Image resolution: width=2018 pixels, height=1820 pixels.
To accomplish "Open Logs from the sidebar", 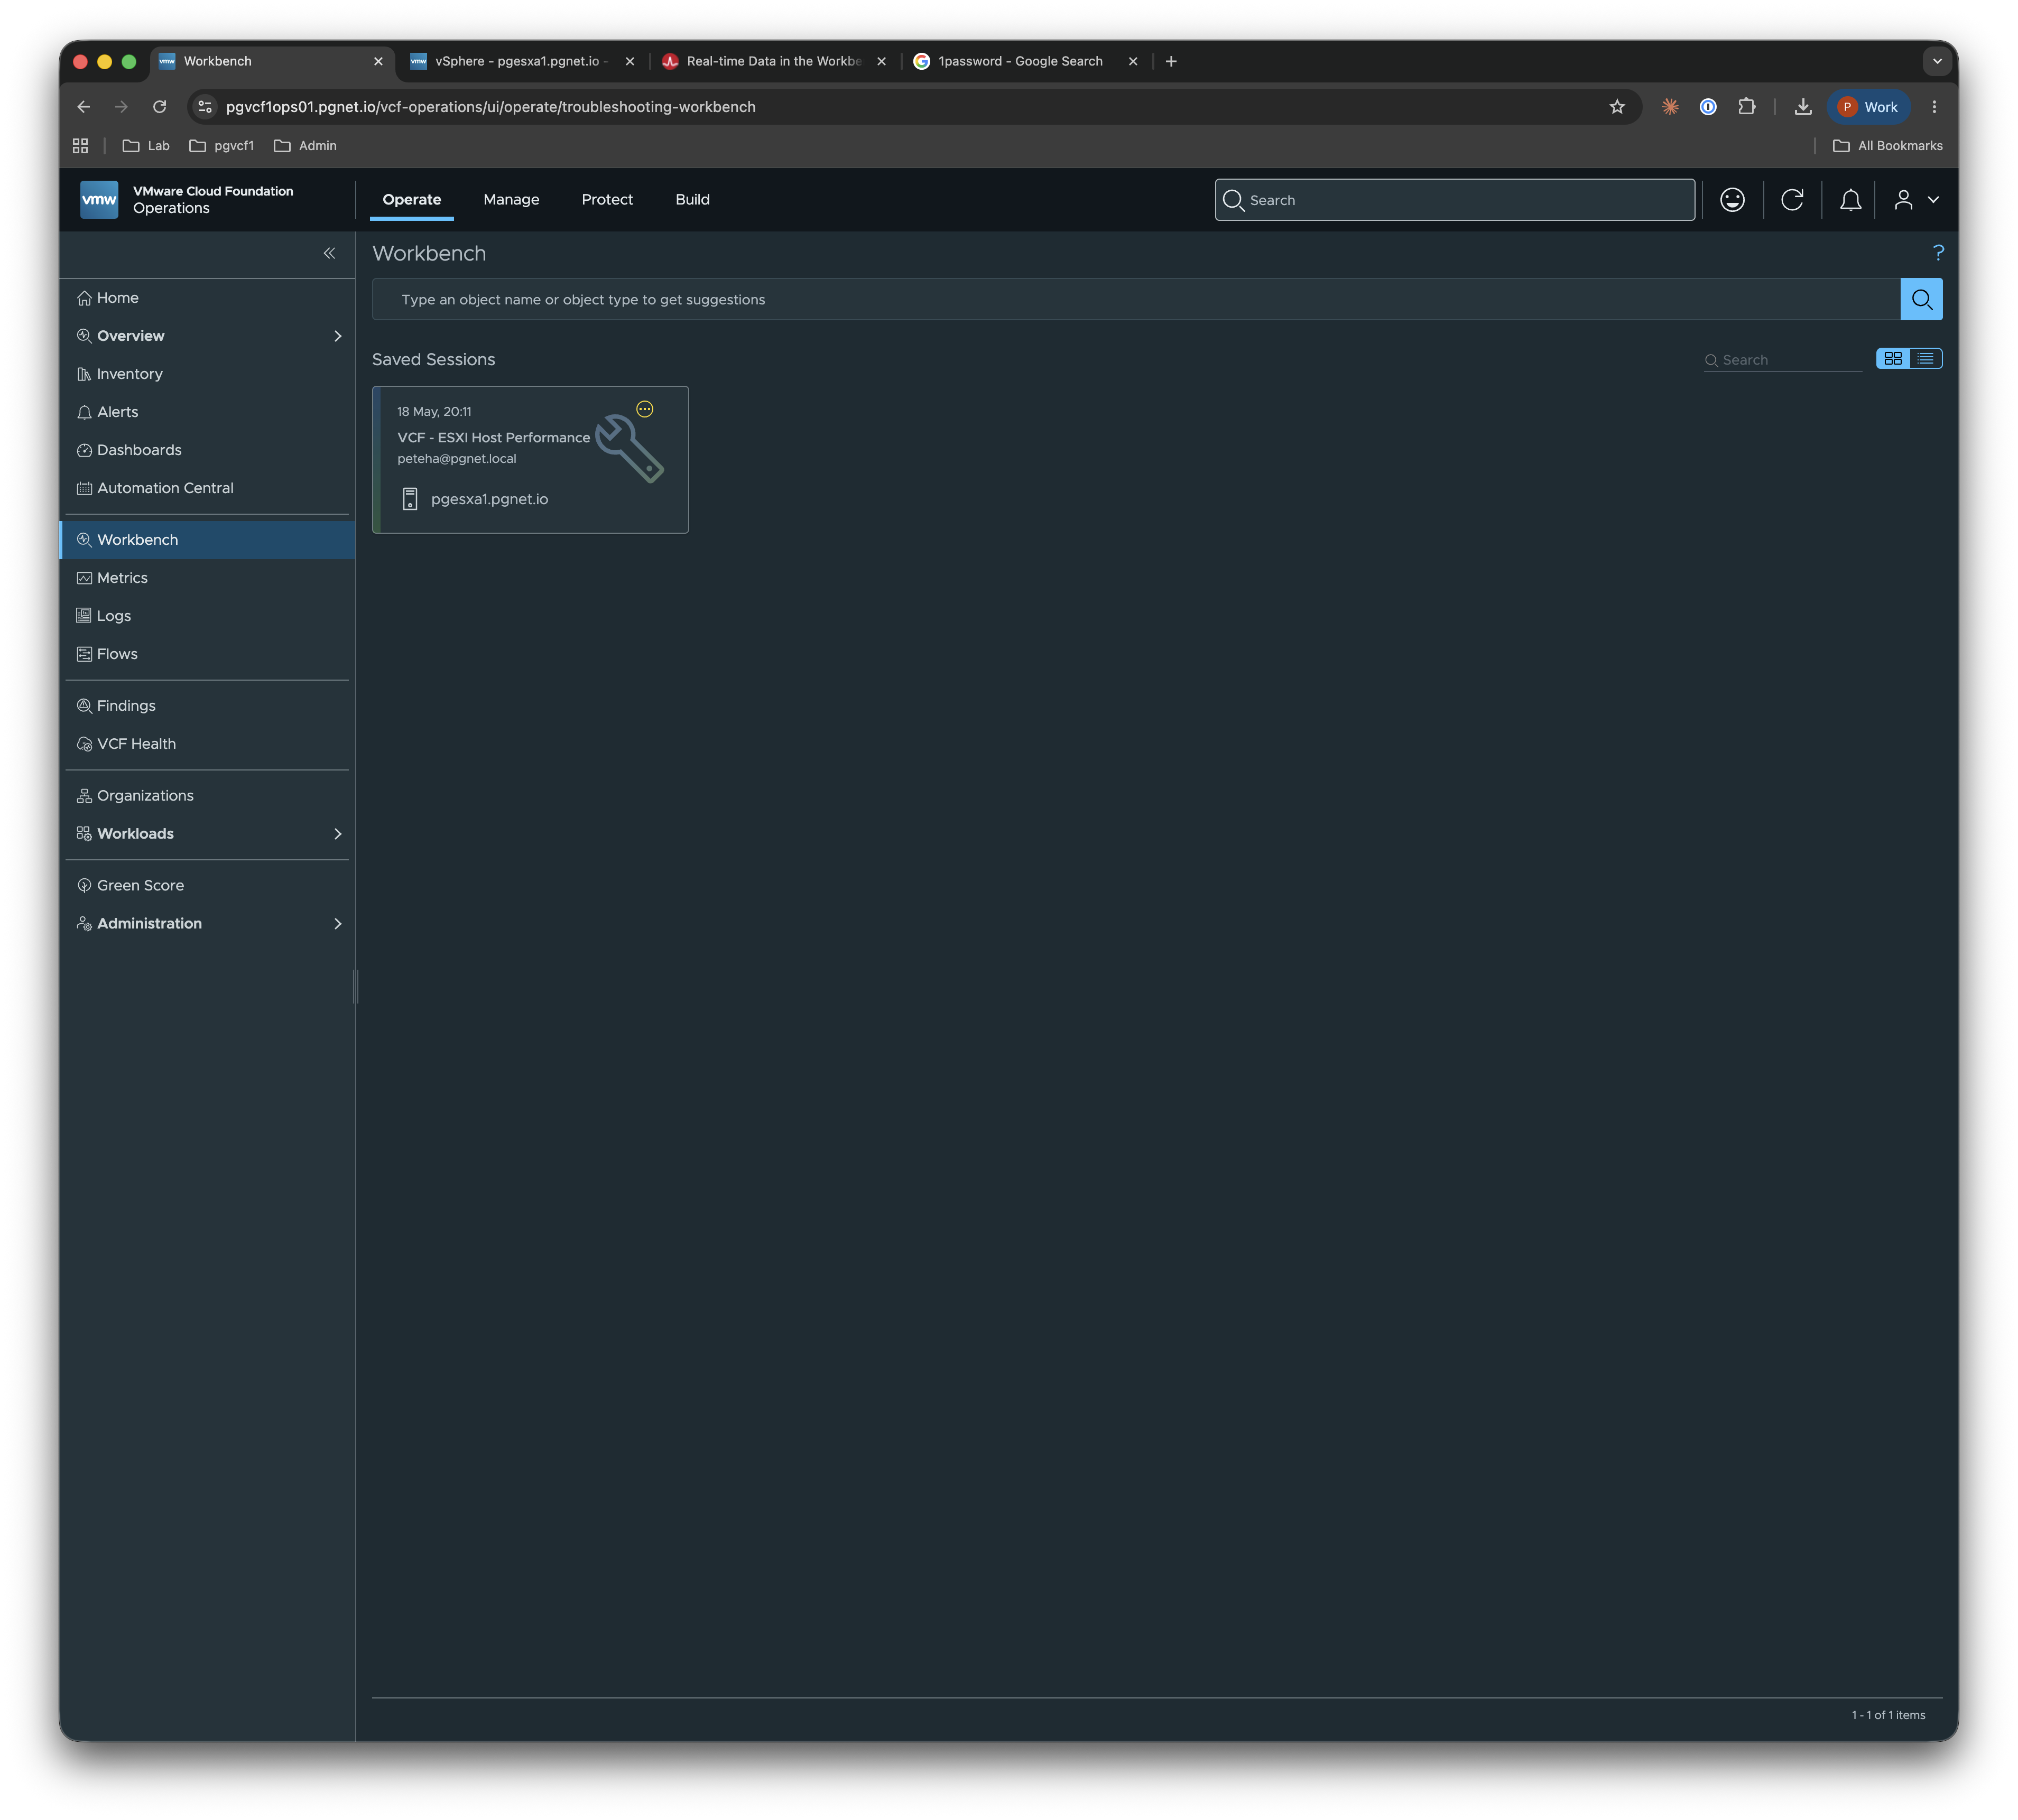I will (113, 616).
